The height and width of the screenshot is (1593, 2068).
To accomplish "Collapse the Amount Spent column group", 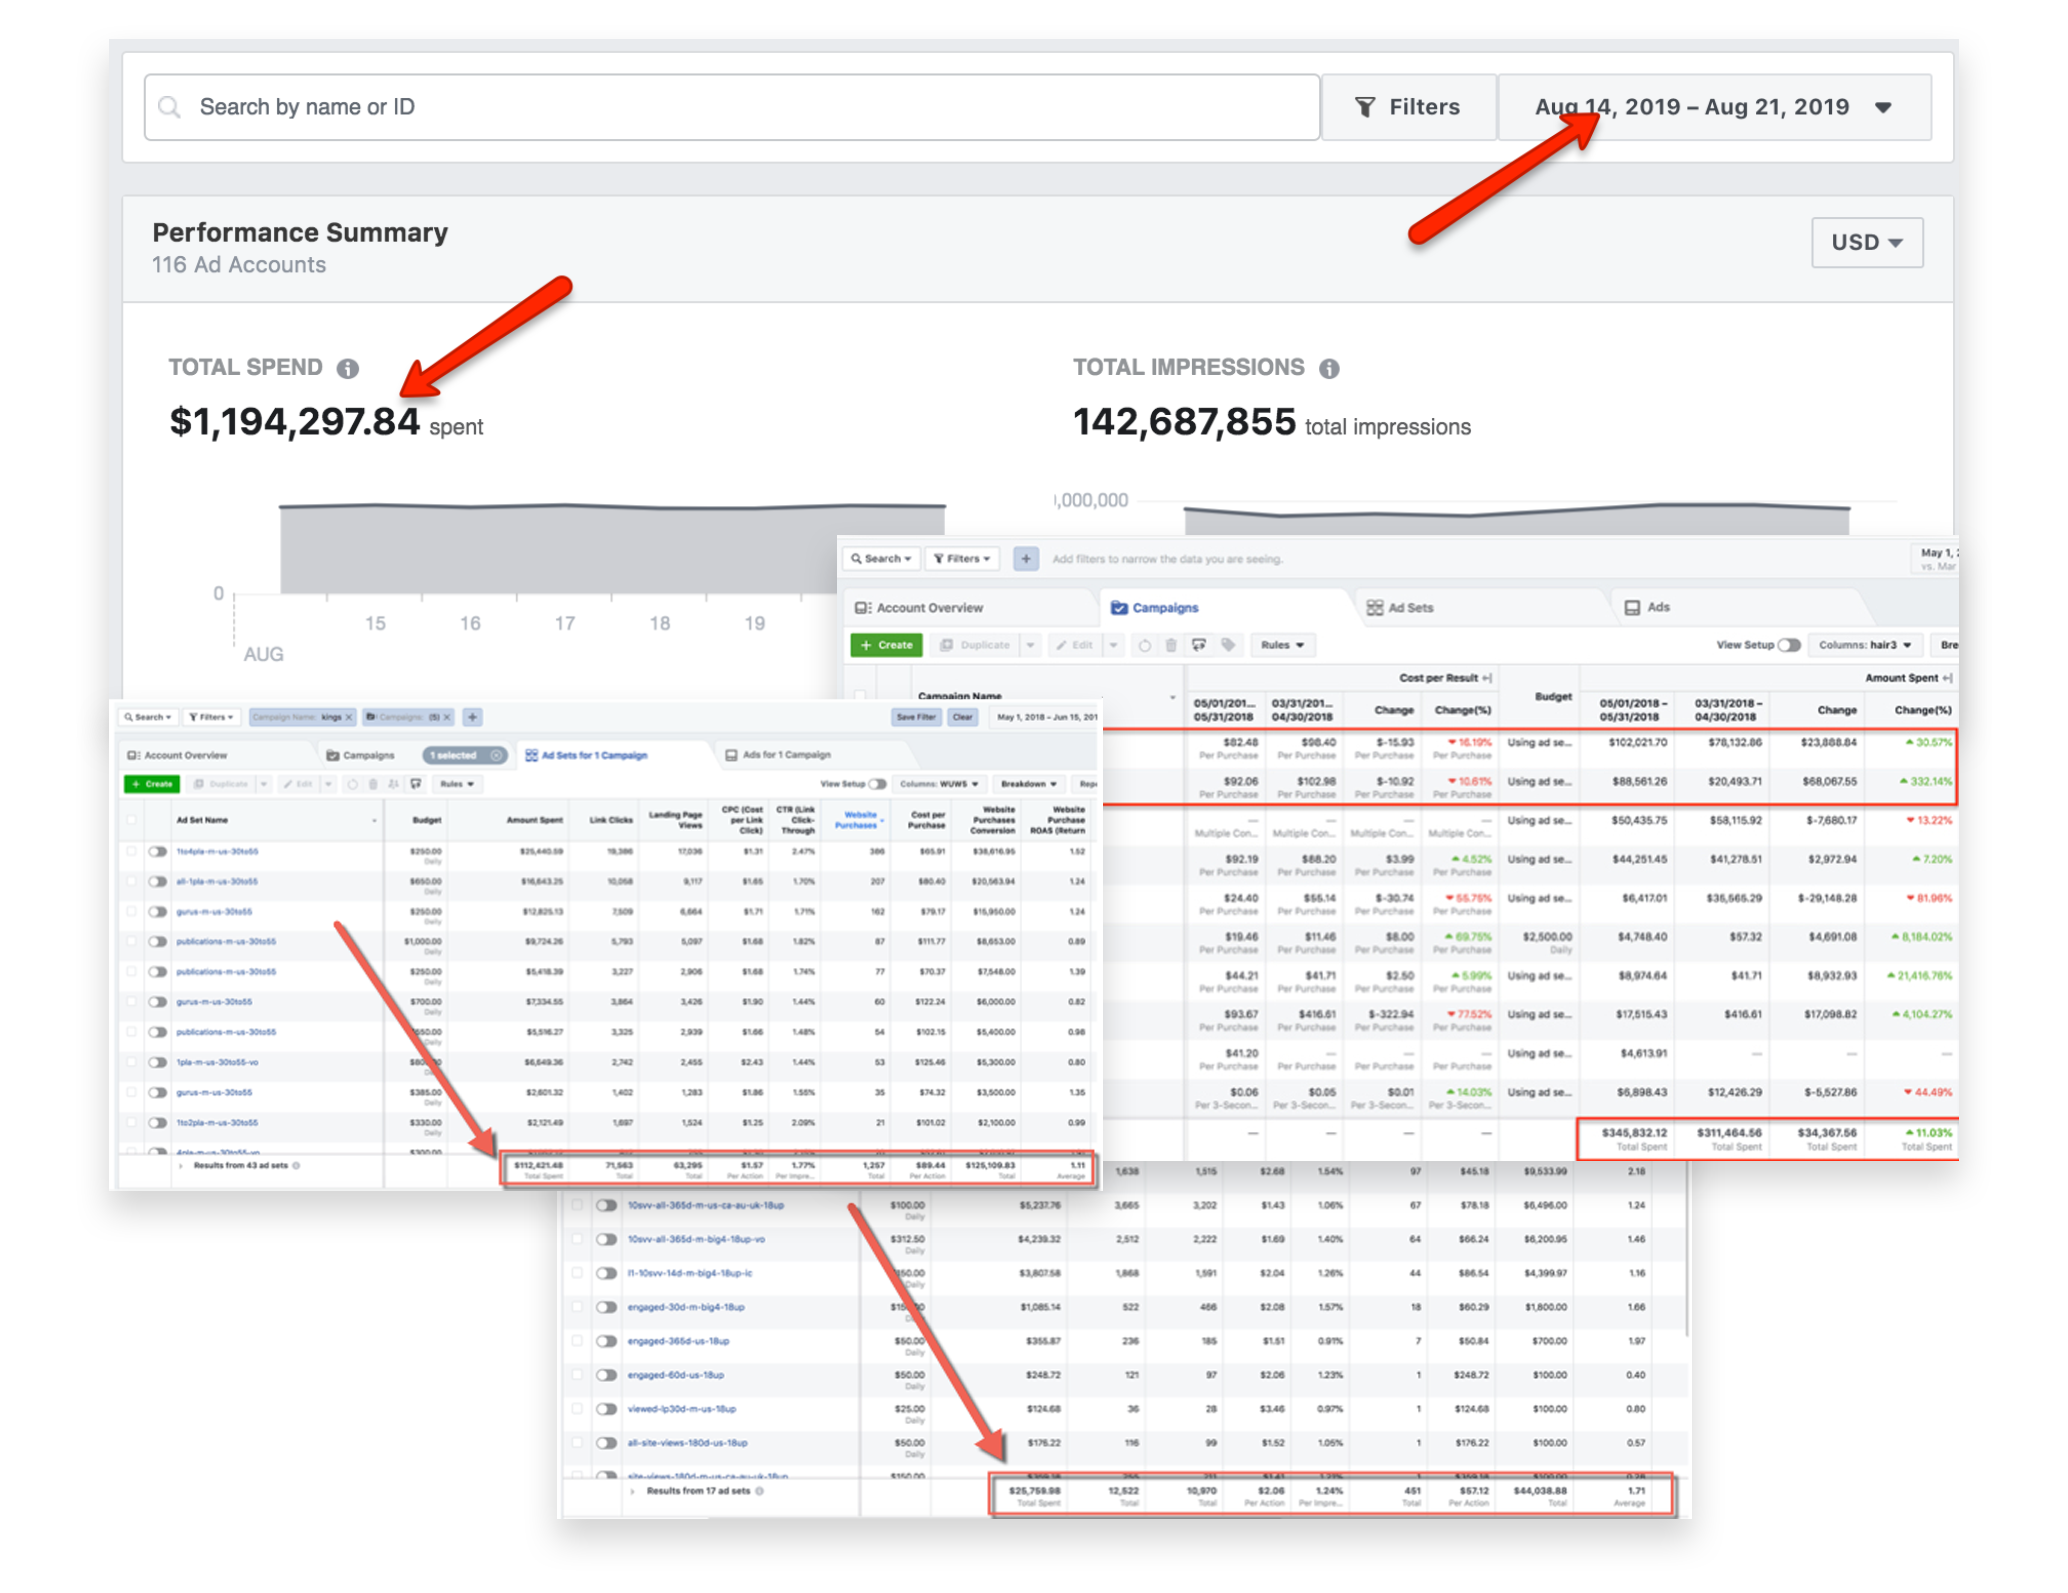I will tap(1946, 678).
